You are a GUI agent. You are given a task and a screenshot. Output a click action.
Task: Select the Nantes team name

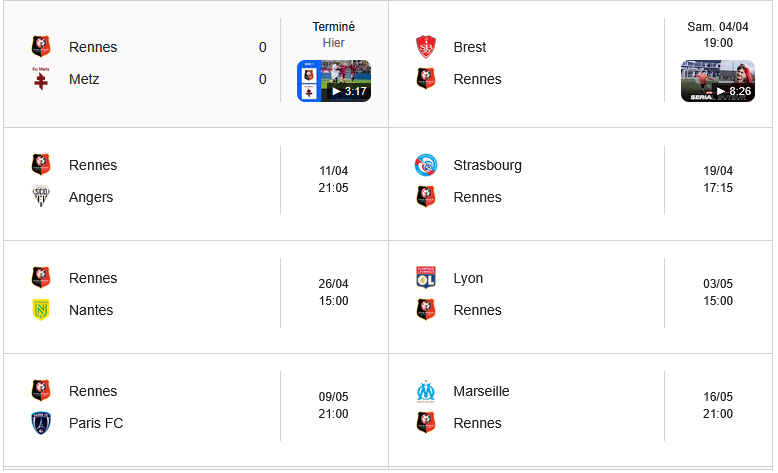pos(91,310)
